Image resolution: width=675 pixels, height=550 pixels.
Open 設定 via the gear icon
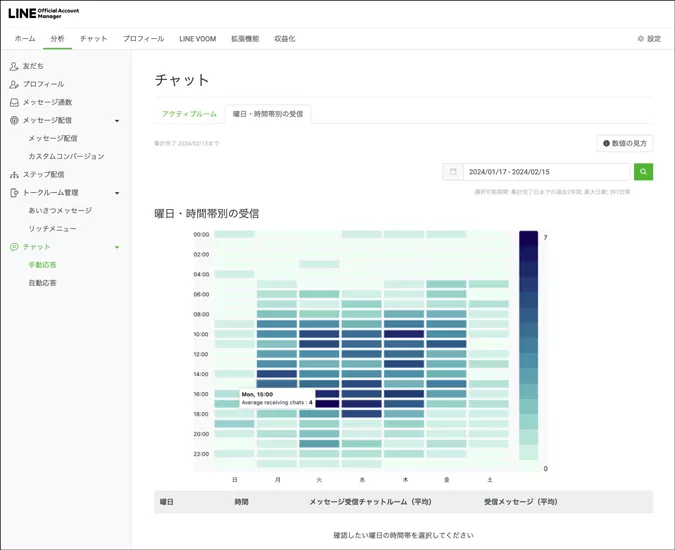tap(641, 39)
